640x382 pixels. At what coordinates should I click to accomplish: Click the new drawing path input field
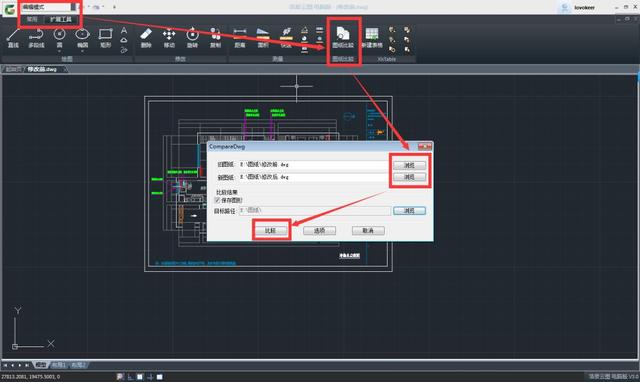click(313, 177)
